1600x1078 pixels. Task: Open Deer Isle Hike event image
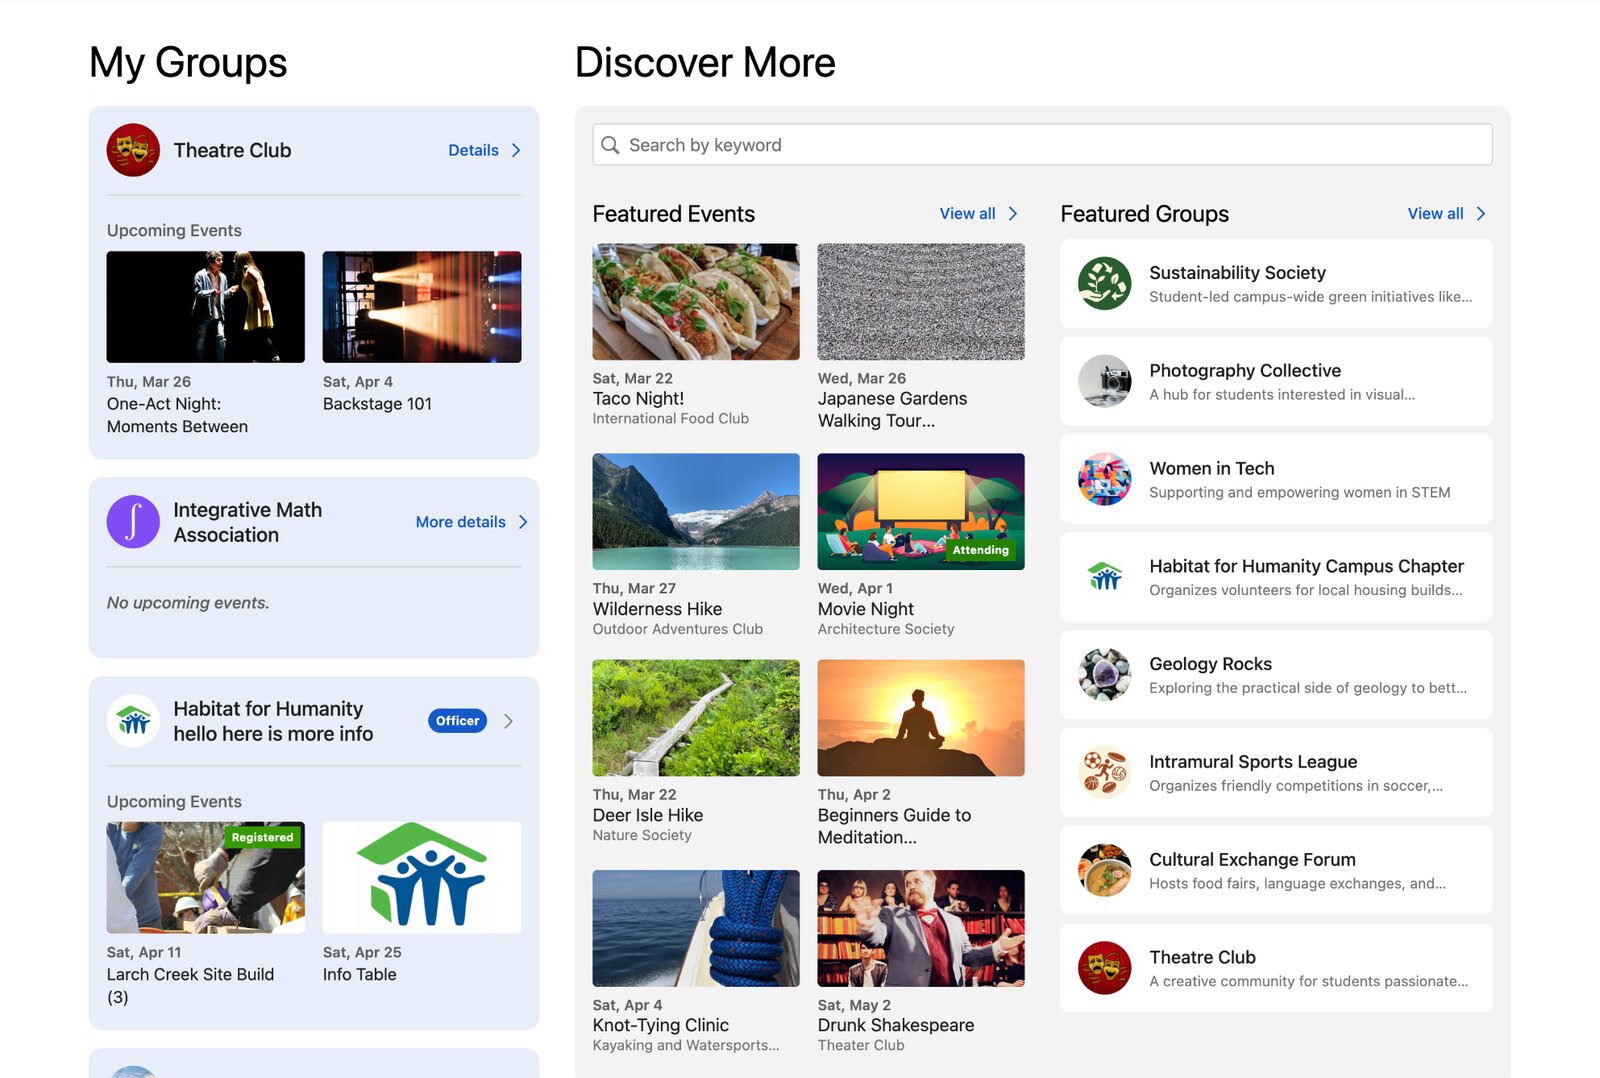(696, 718)
